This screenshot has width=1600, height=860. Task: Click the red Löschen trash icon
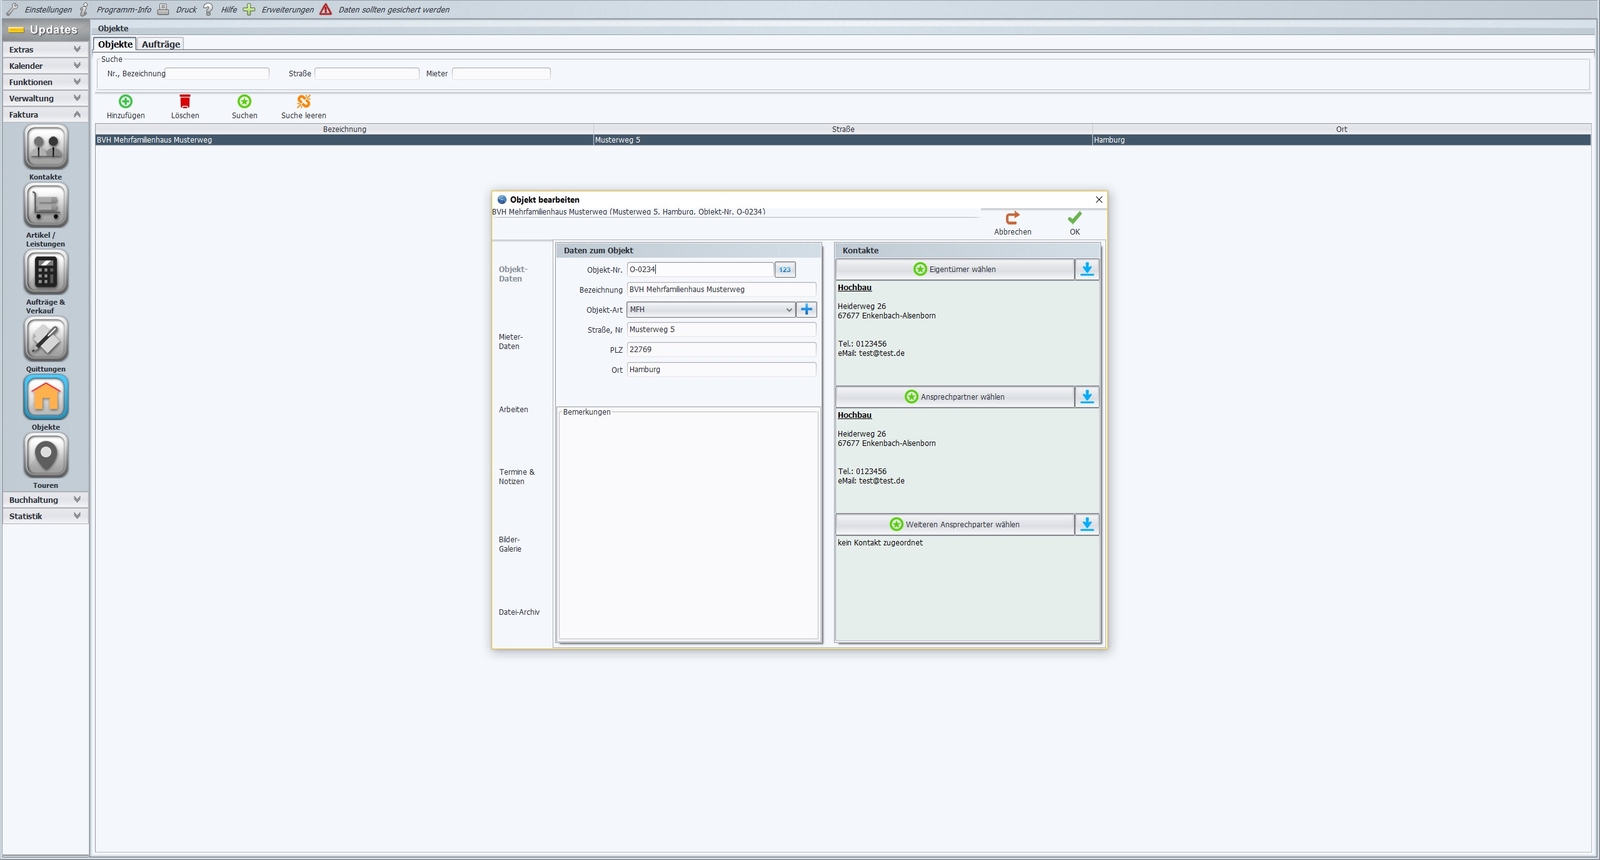click(184, 101)
